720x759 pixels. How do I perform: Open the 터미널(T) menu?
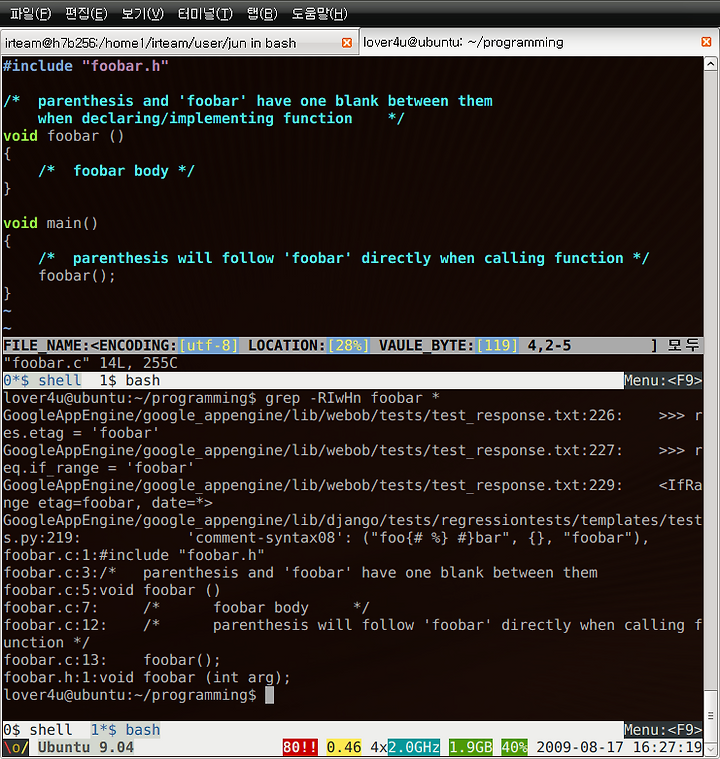[x=205, y=14]
